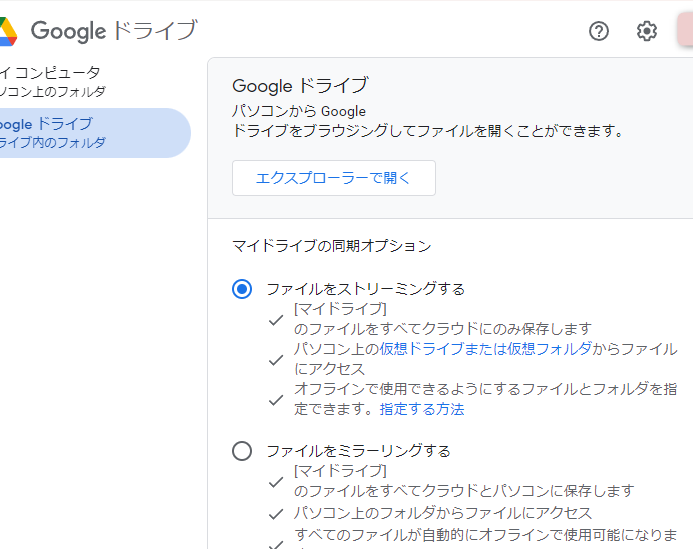693x549 pixels.
Task: Click the Google ドライブ section title
Action: [300, 86]
